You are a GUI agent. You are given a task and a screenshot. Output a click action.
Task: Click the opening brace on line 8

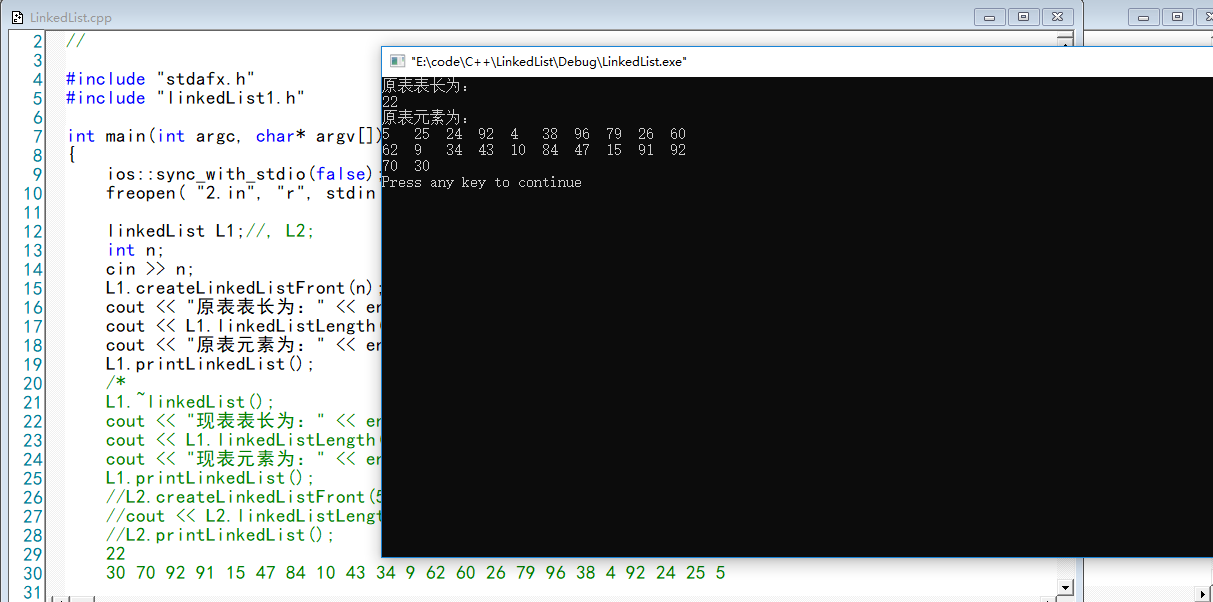(x=71, y=155)
